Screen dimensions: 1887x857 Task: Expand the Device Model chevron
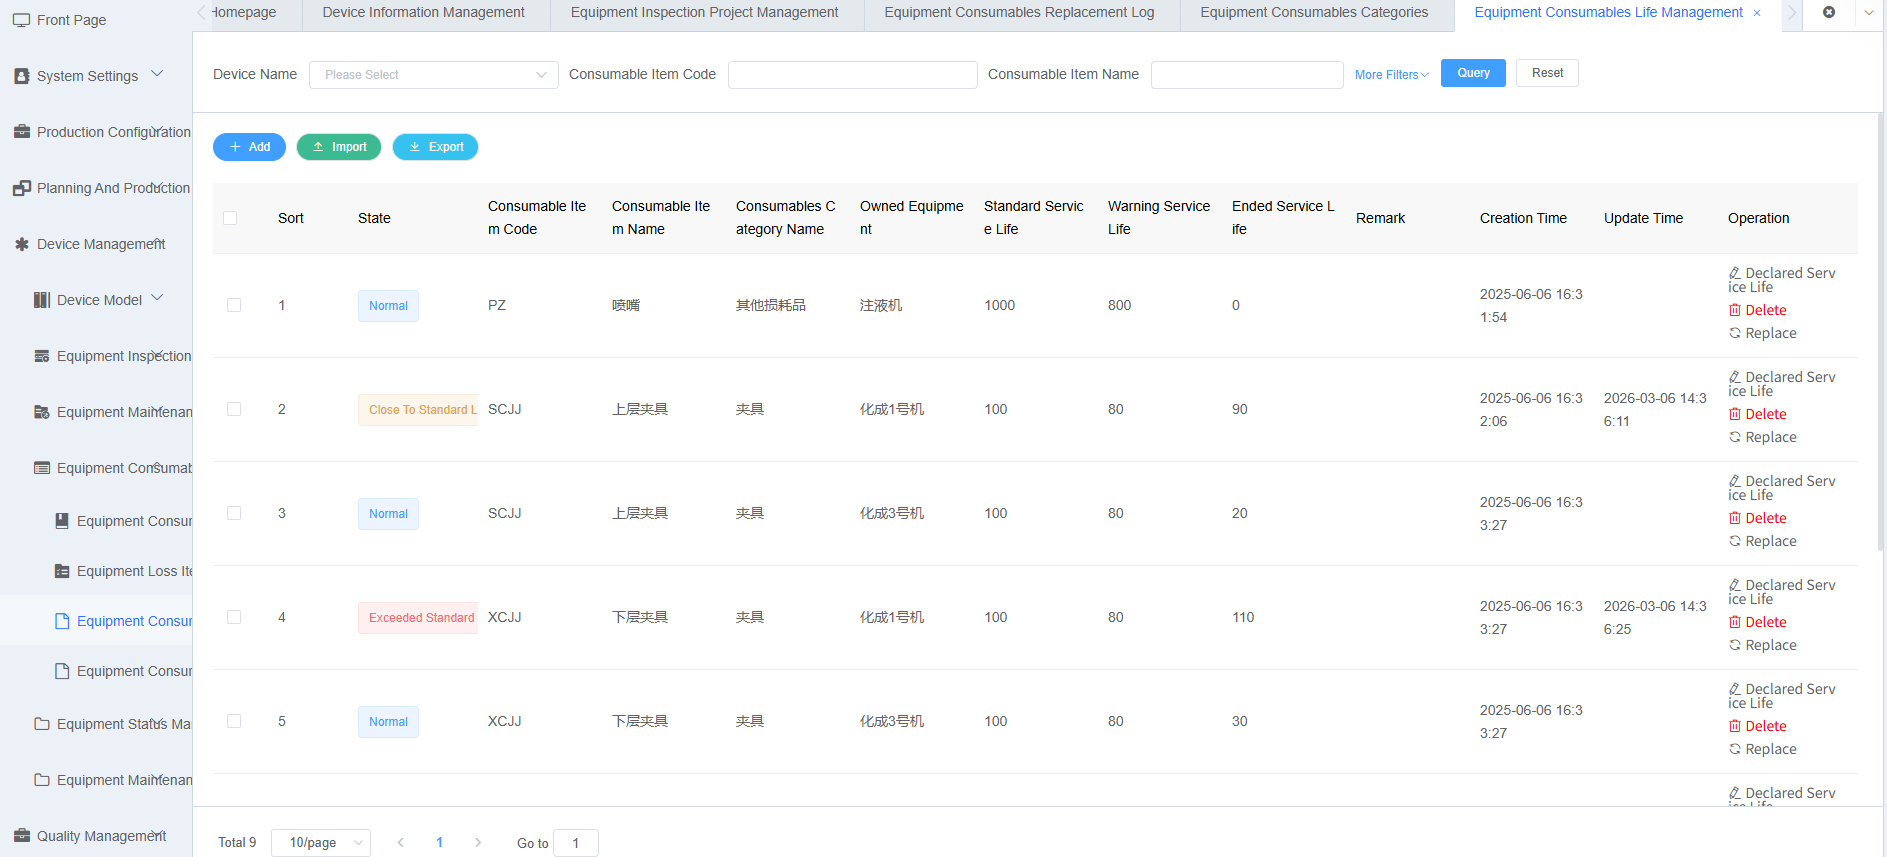(x=157, y=298)
